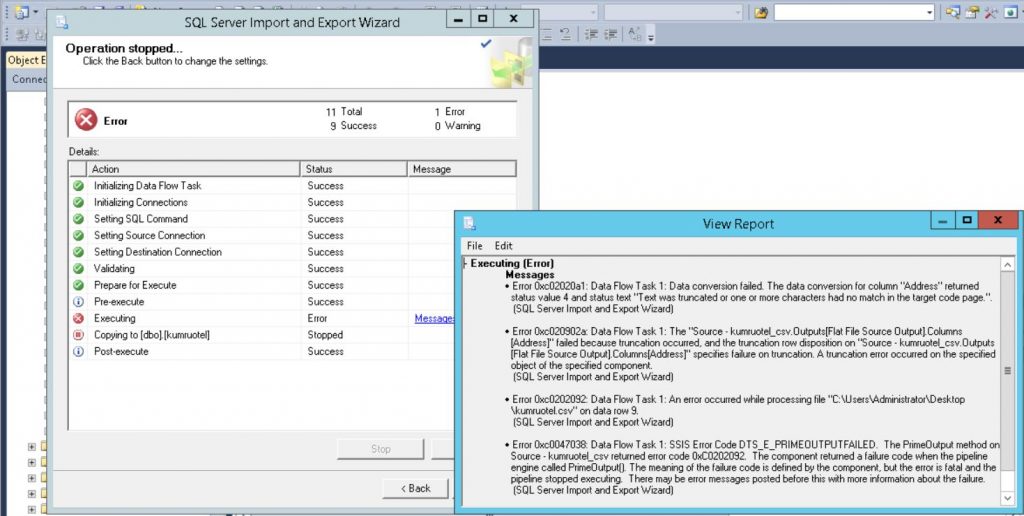Click the Back button in the wizard
The image size is (1024, 516).
click(415, 488)
